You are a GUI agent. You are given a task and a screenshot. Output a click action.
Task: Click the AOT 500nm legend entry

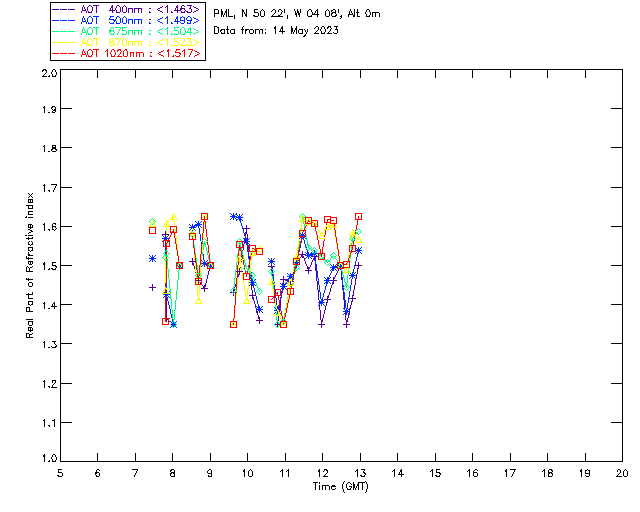[127, 20]
